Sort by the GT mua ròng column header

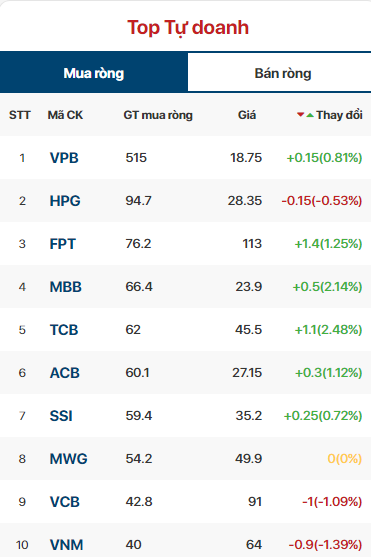158,115
